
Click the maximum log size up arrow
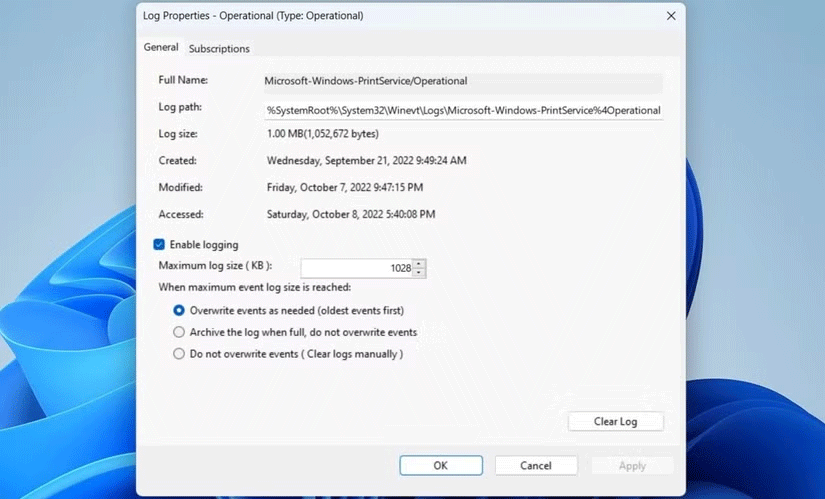click(419, 264)
